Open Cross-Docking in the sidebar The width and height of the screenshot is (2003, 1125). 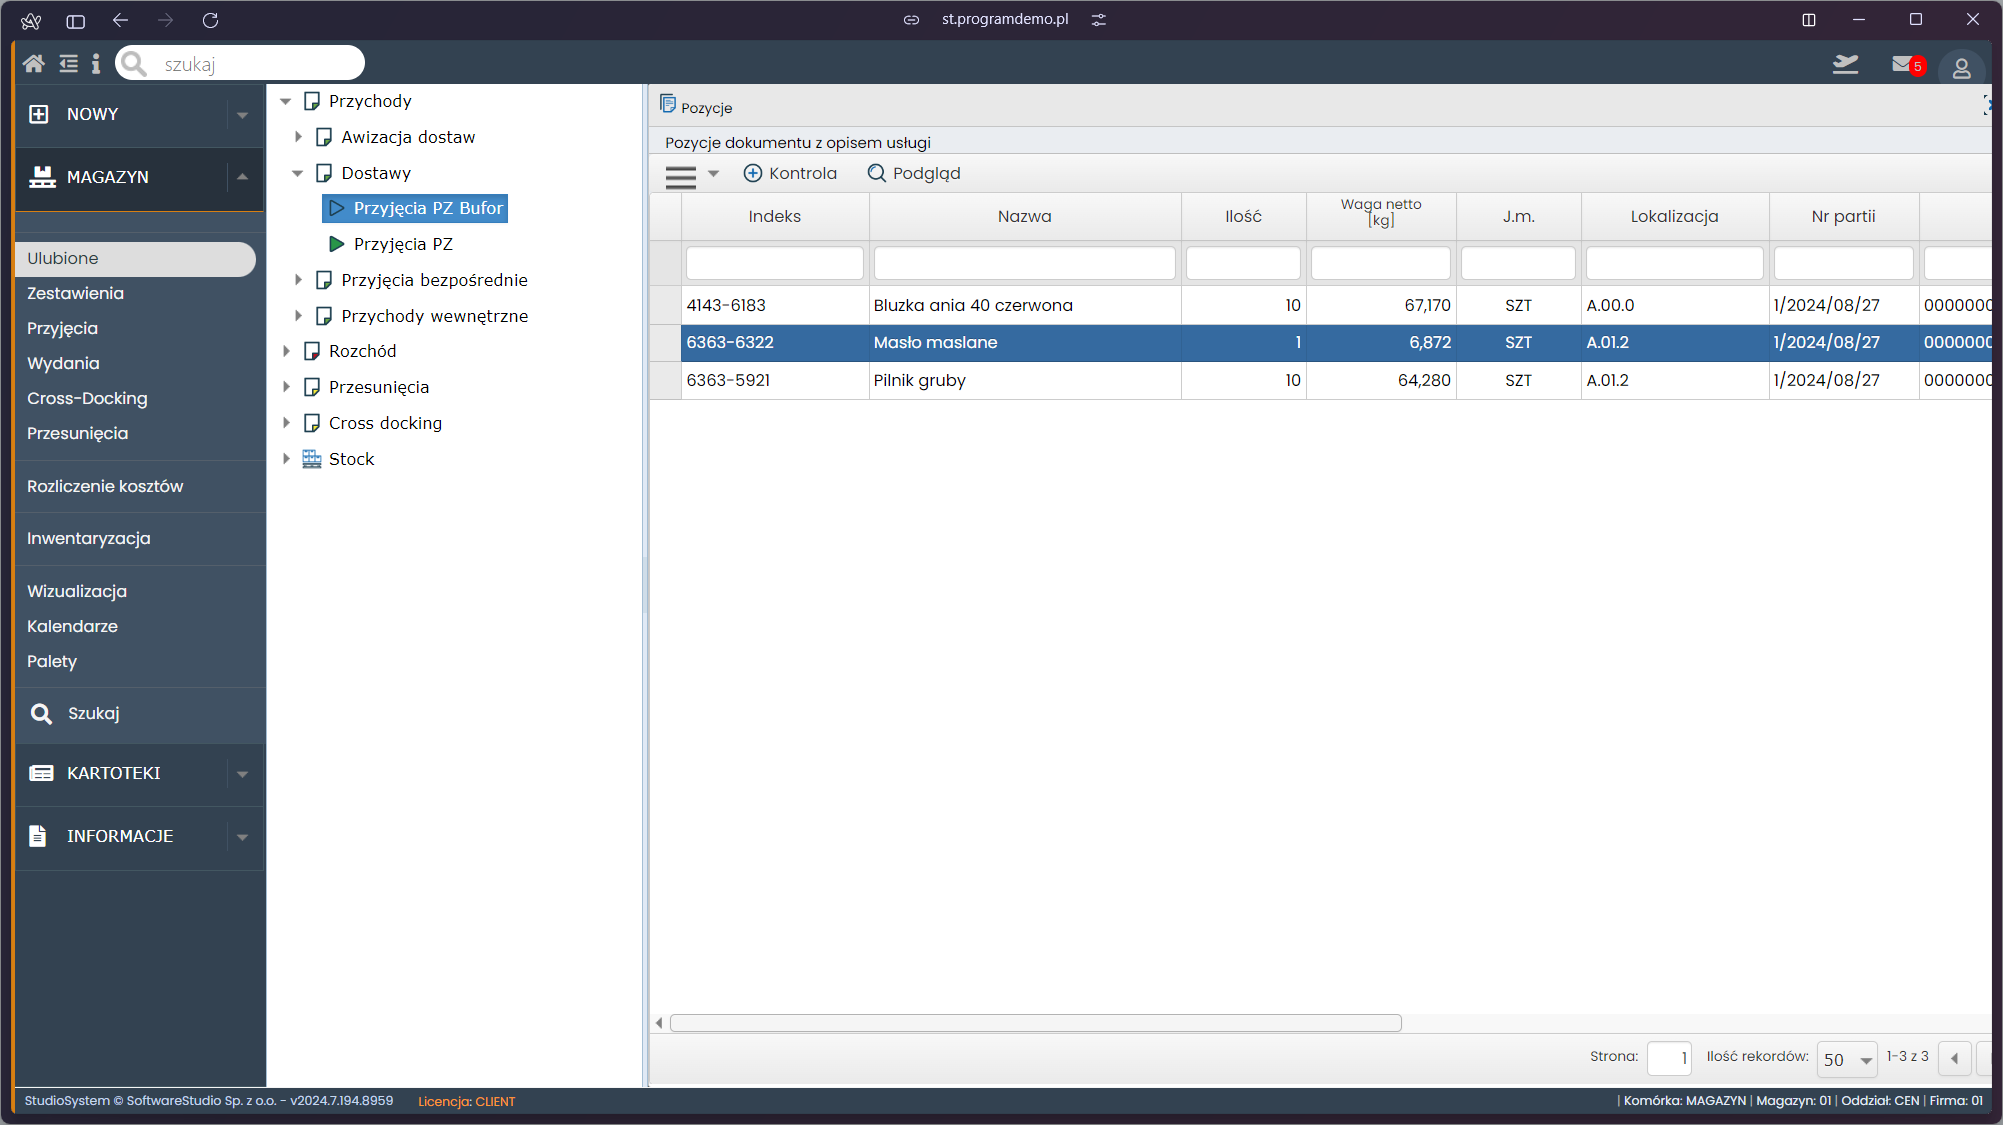(88, 399)
